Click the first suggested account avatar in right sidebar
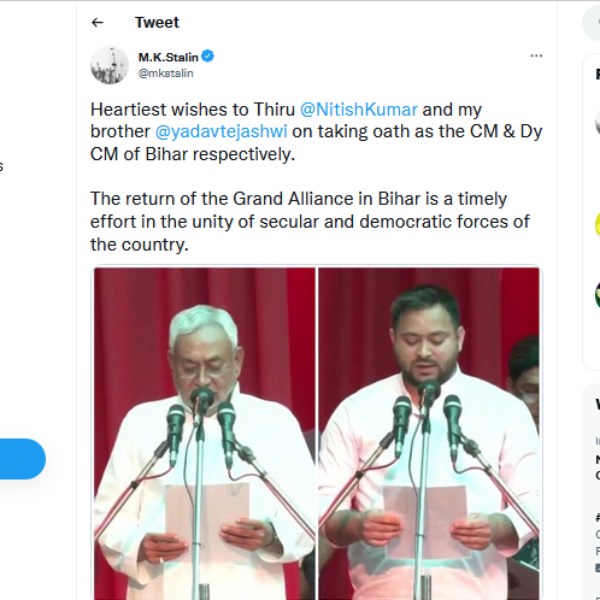This screenshot has height=600, width=600. tap(597, 122)
